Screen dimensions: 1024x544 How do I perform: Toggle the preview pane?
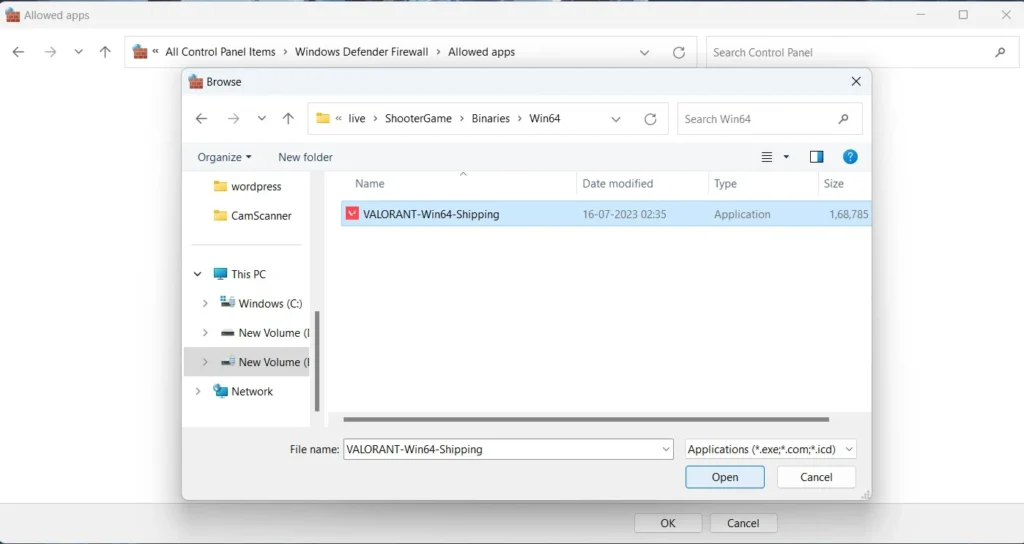tap(816, 157)
